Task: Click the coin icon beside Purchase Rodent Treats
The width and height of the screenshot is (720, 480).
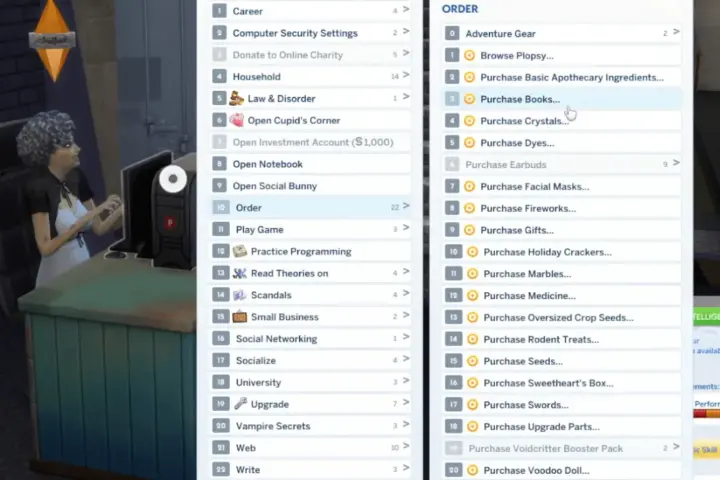Action: tap(472, 339)
